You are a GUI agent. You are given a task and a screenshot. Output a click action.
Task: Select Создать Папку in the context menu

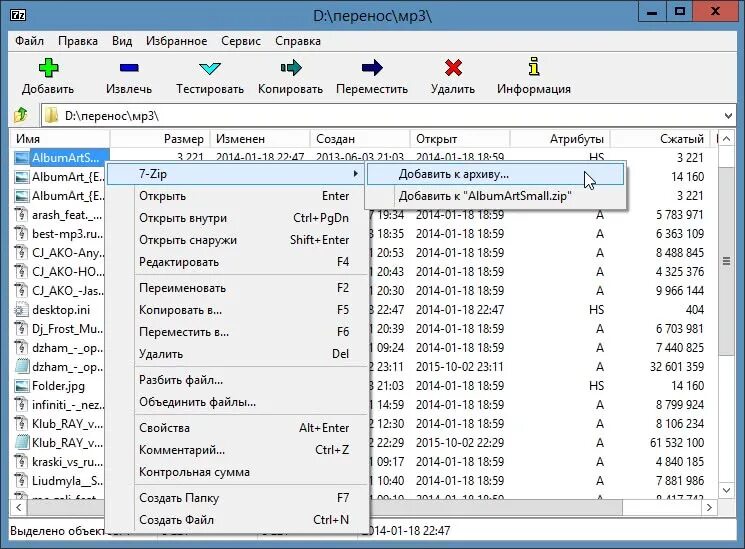(237, 498)
